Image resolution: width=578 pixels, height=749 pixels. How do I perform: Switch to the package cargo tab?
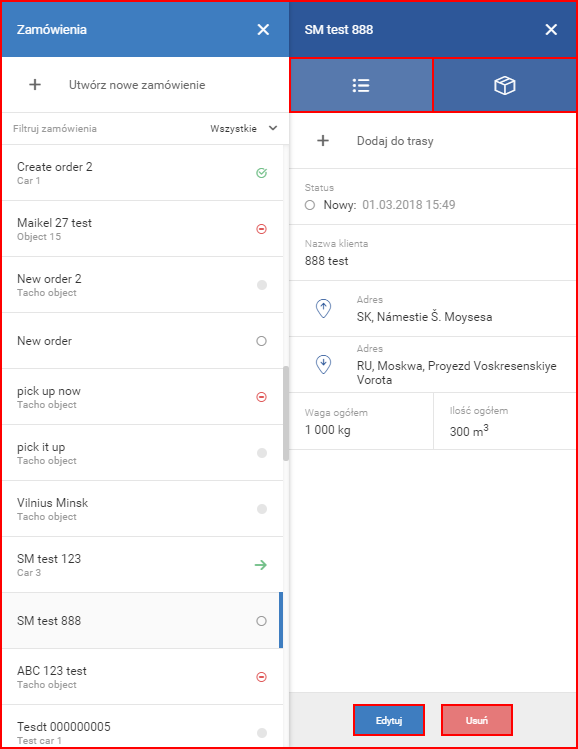[x=504, y=86]
